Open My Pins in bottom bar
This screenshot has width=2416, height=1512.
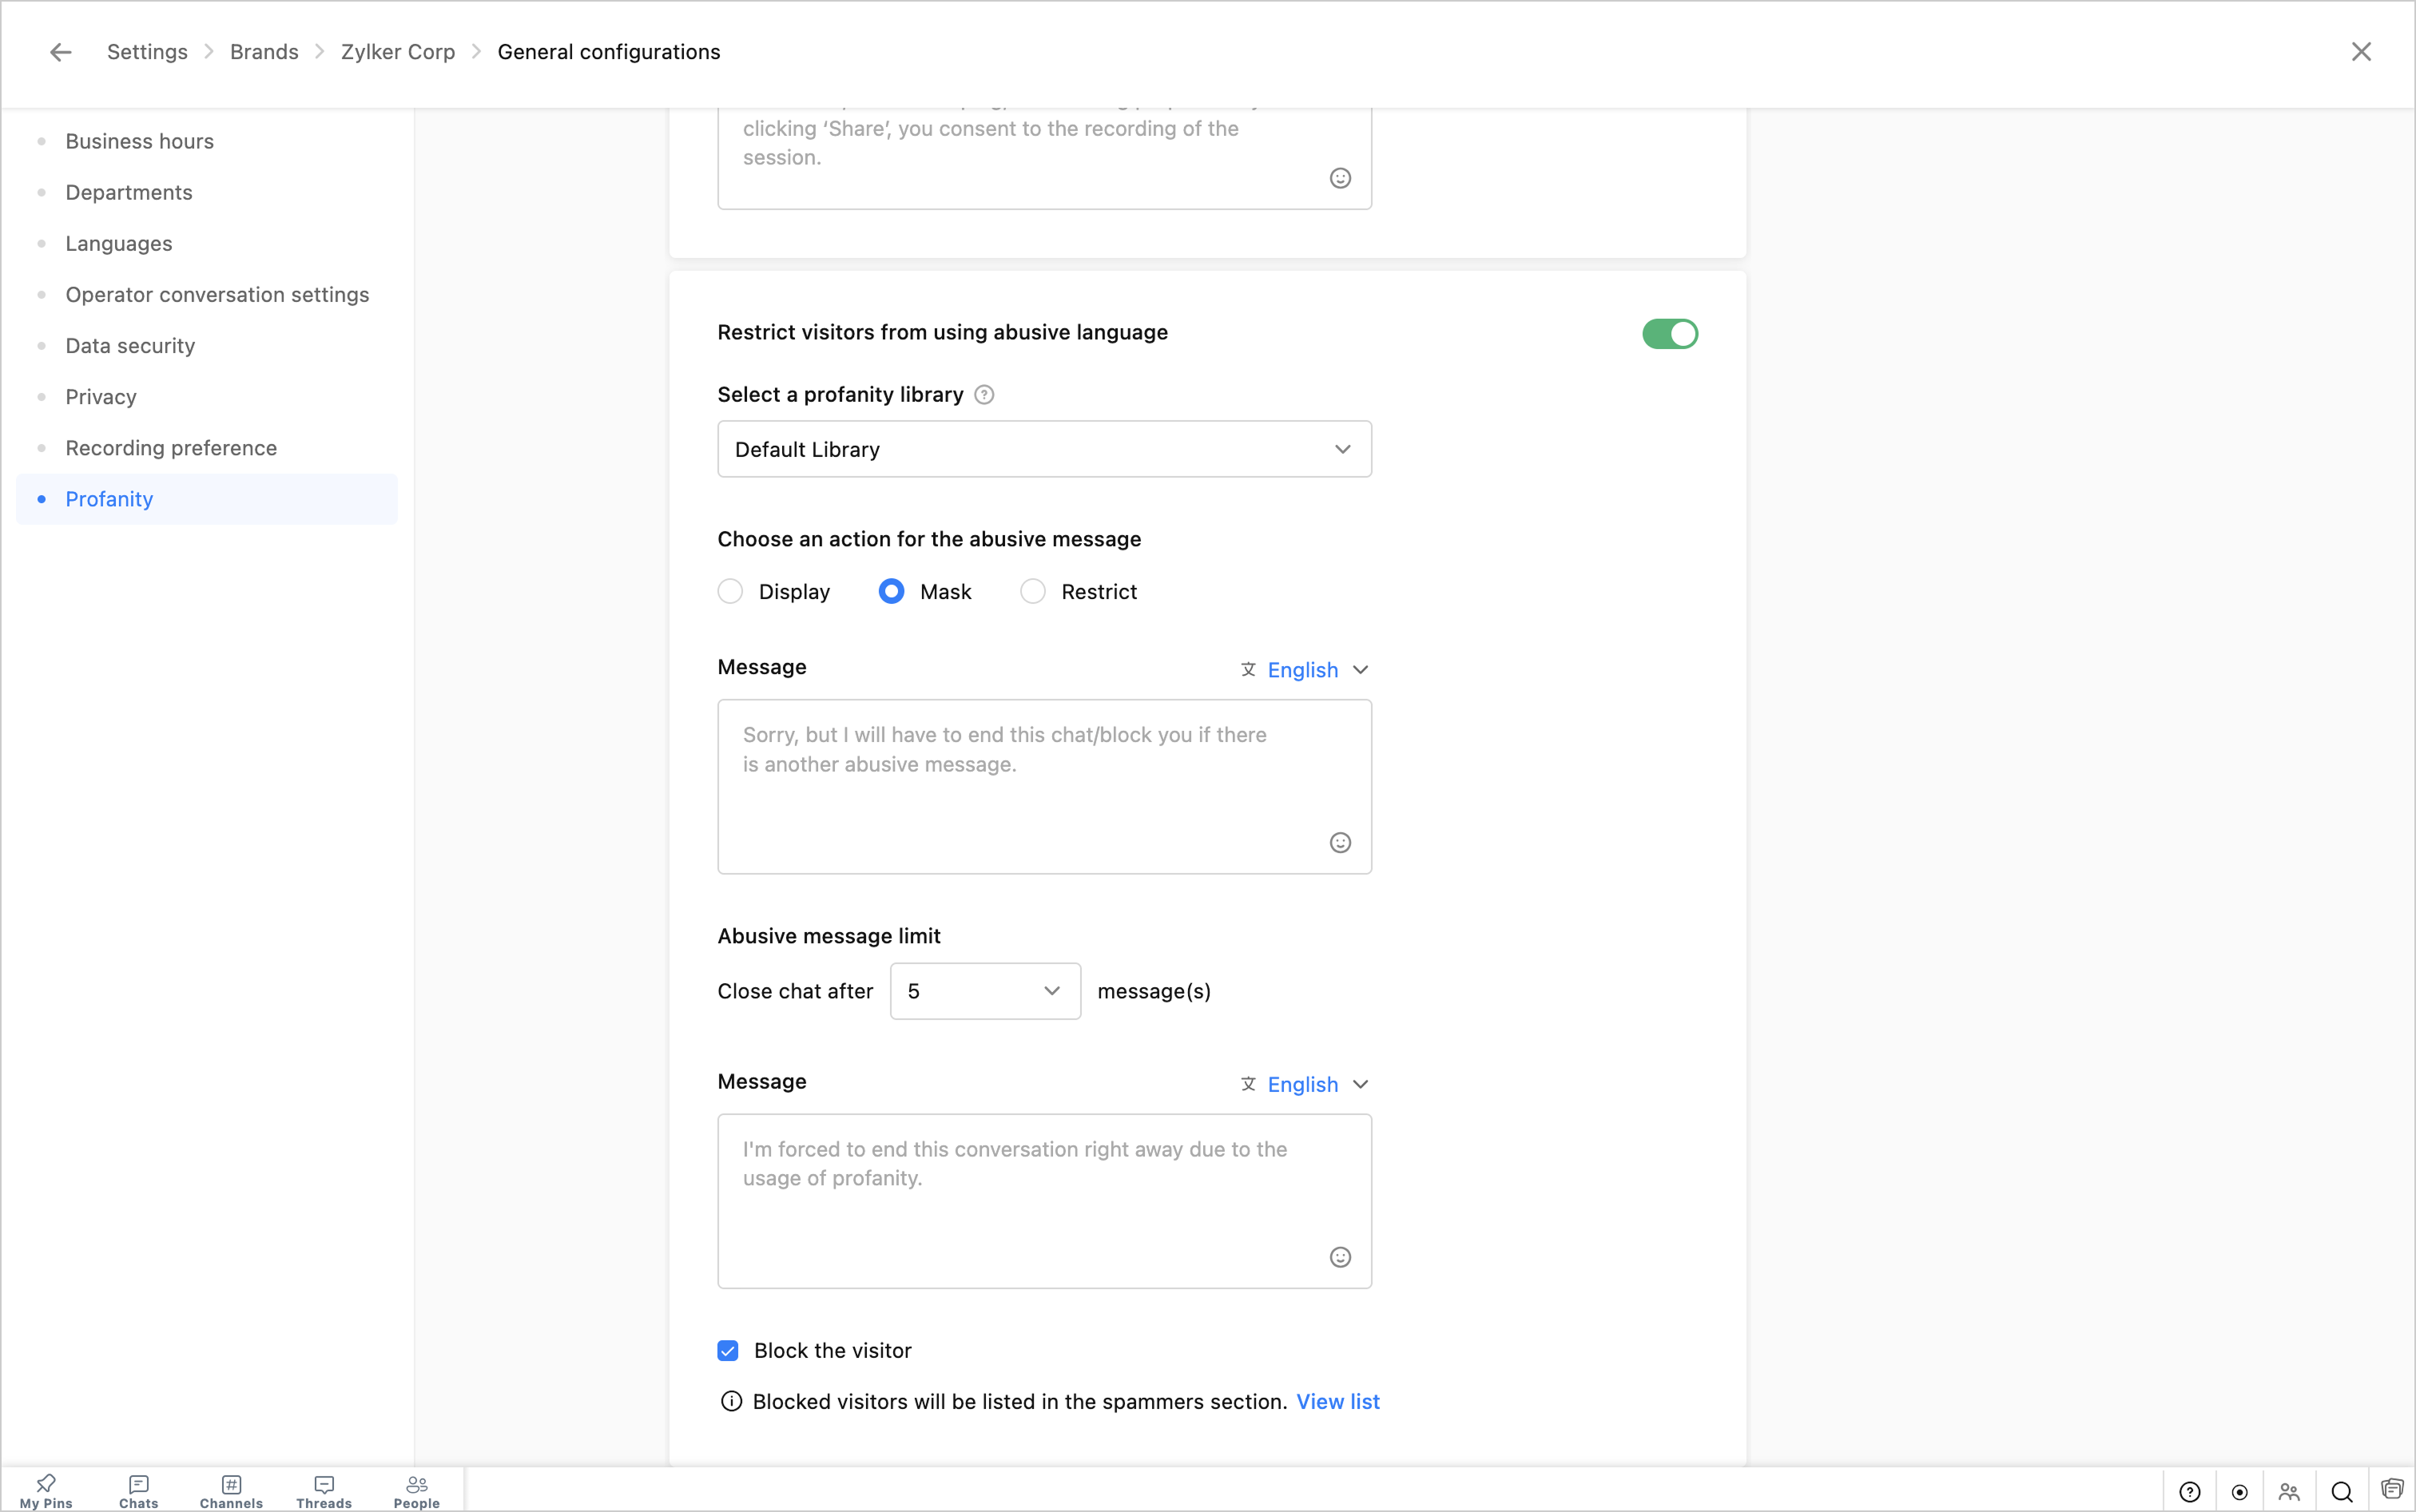point(46,1490)
